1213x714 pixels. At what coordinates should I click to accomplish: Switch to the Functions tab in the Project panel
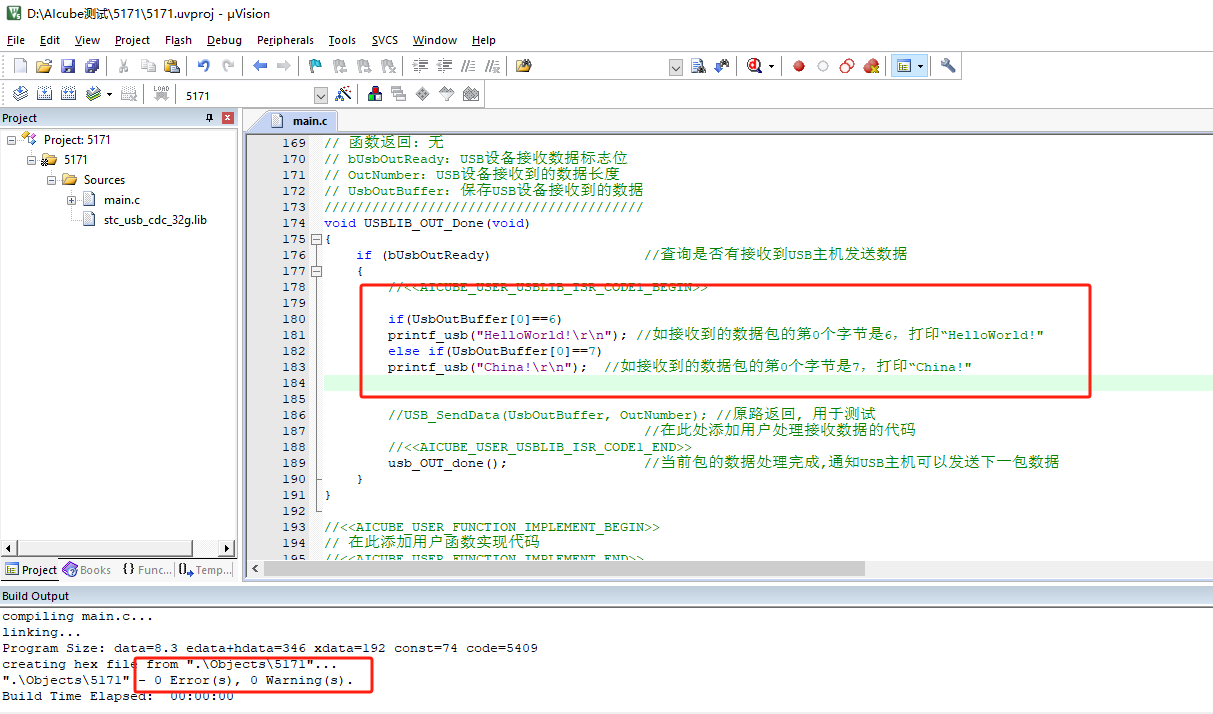[147, 570]
